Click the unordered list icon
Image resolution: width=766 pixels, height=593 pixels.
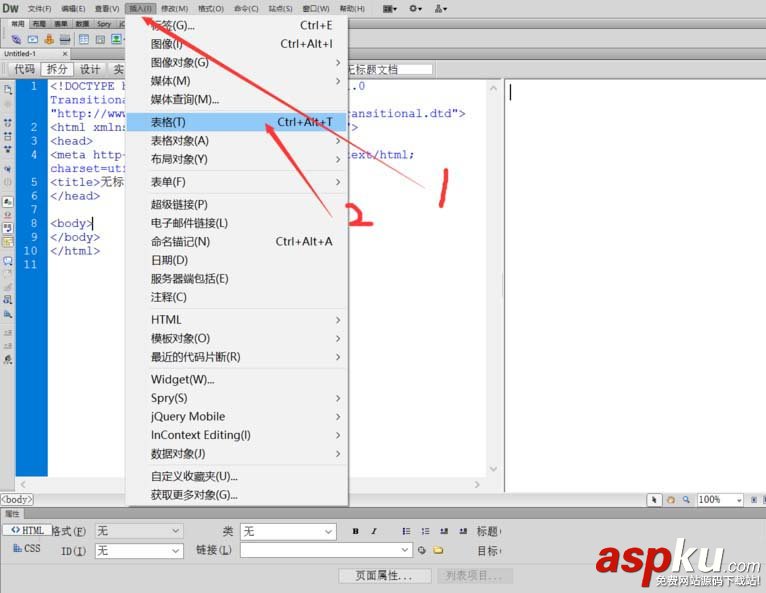coord(406,531)
